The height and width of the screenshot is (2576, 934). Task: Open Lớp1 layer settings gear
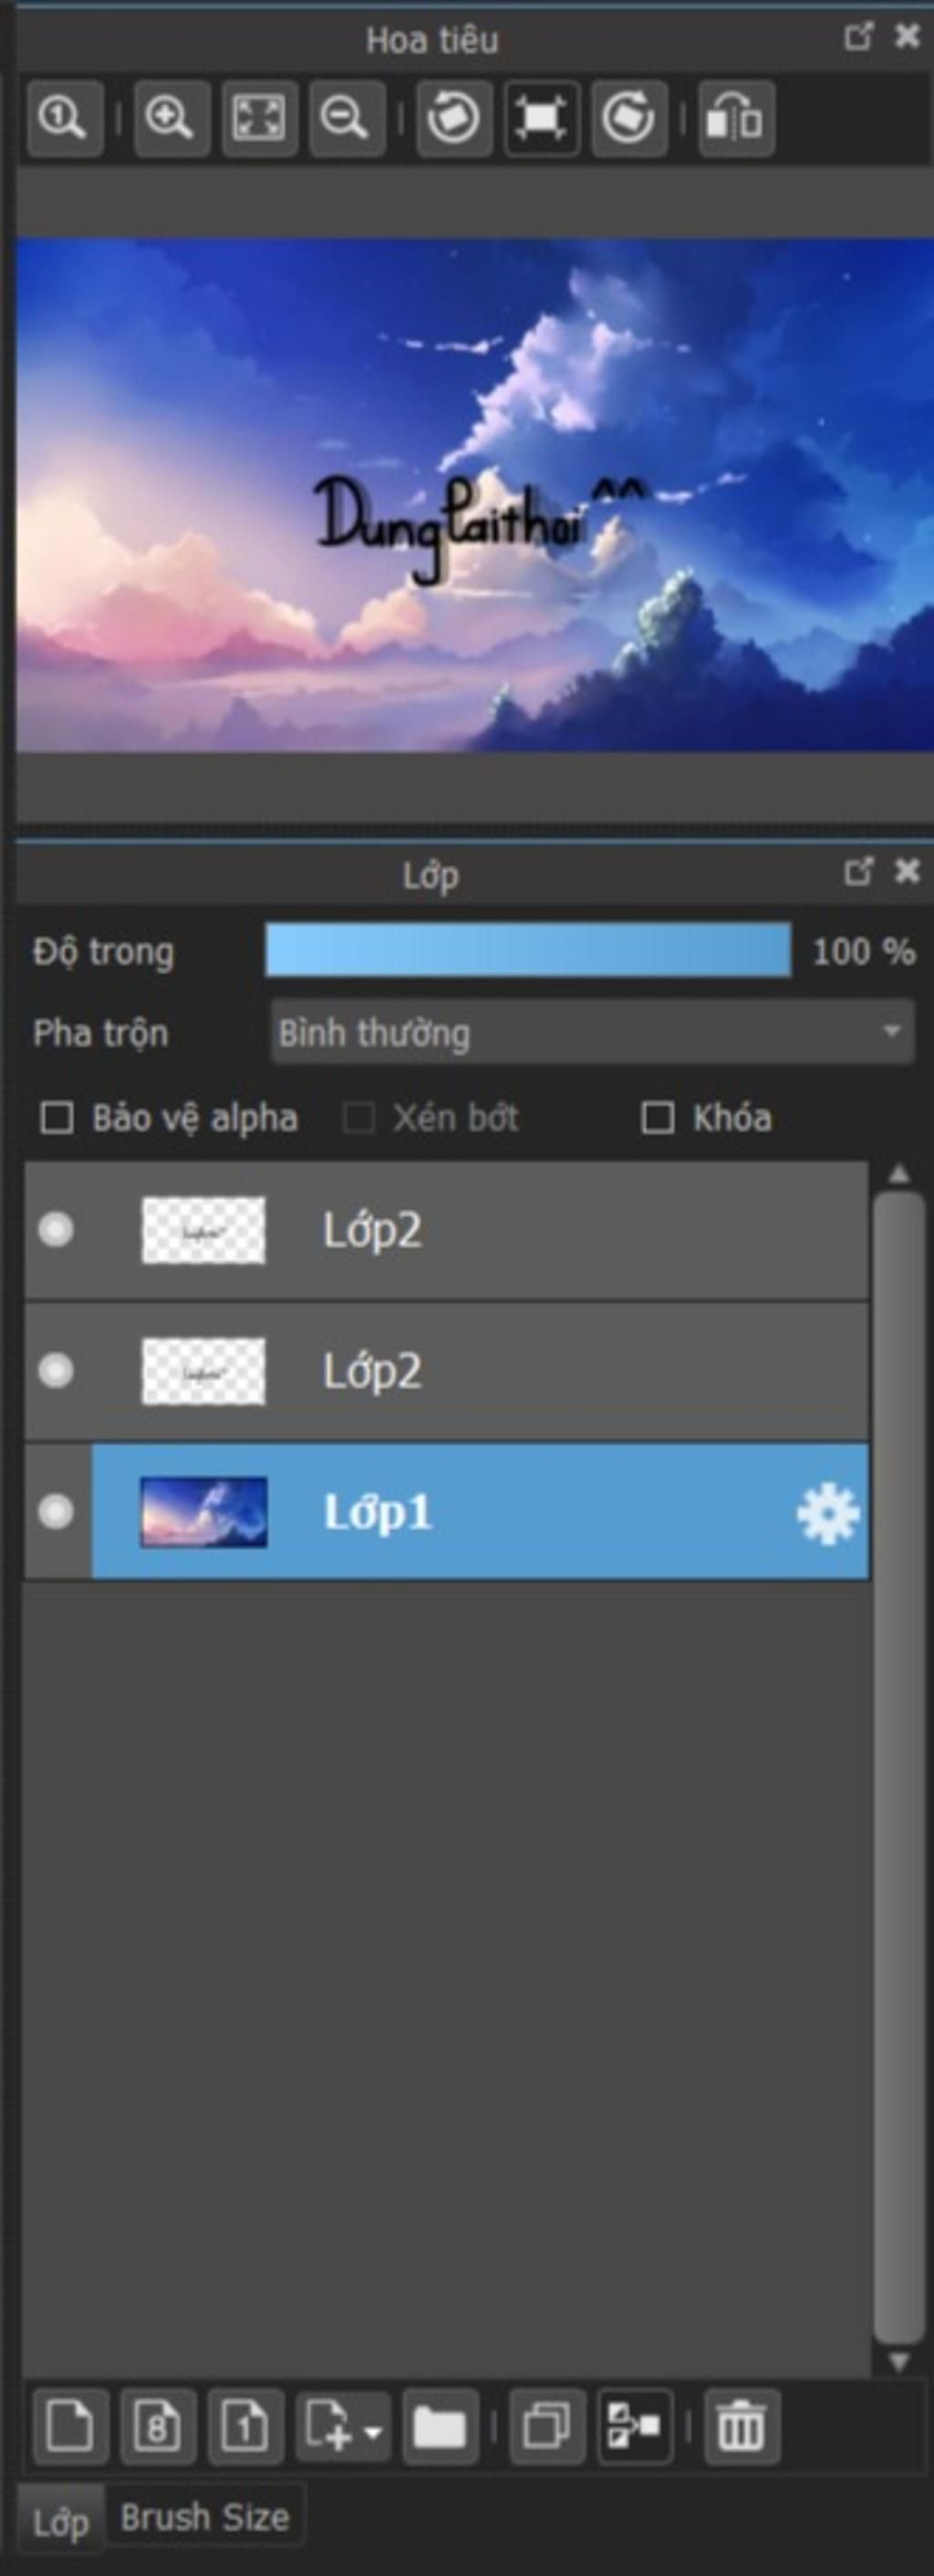click(x=828, y=1514)
